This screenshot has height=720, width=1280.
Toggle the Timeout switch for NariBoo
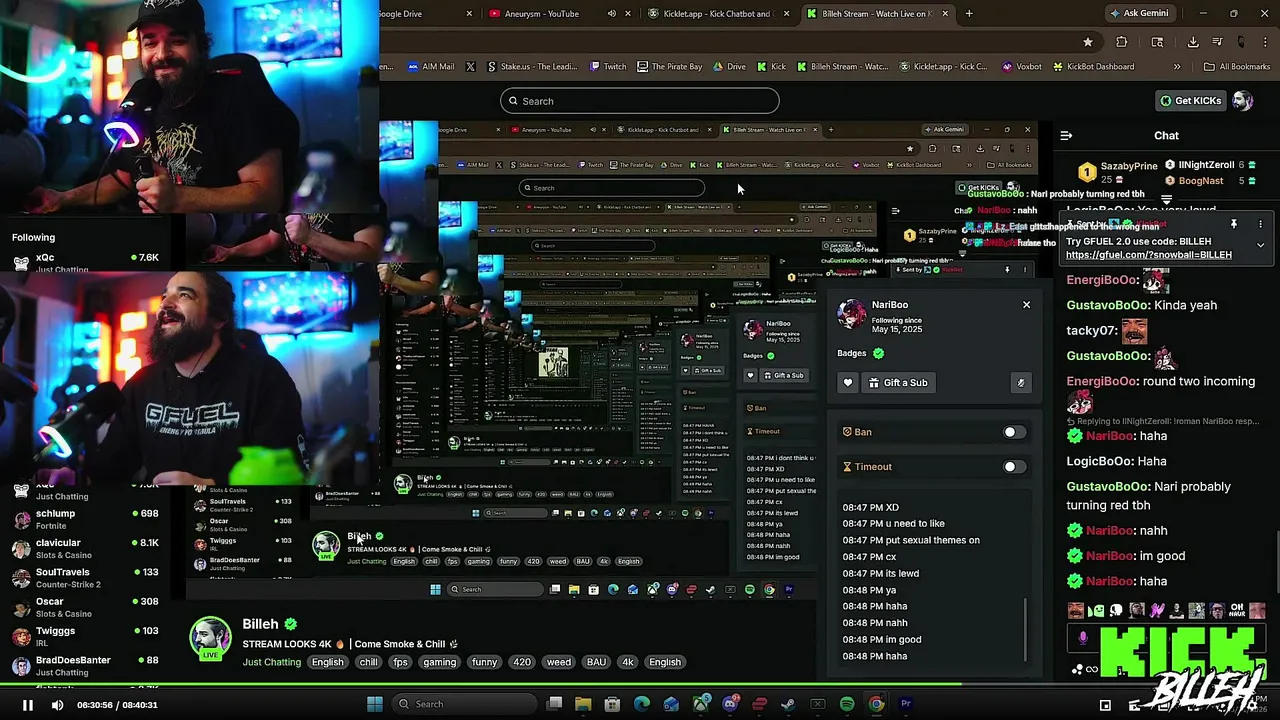(x=1014, y=467)
